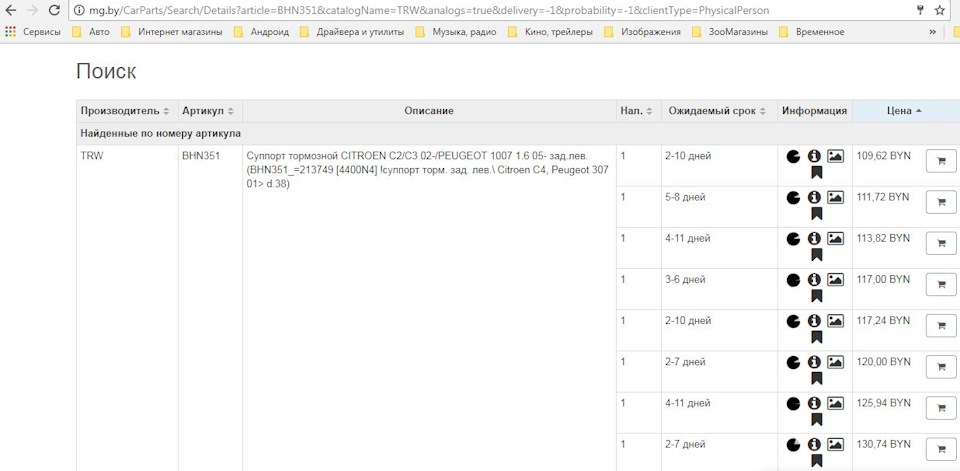Sort results by Цена column
This screenshot has width=960, height=471.
click(x=905, y=111)
